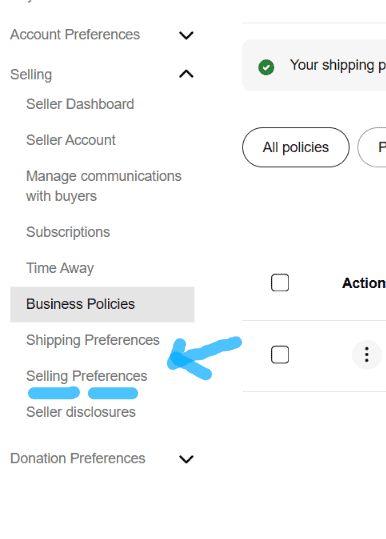Image resolution: width=386 pixels, height=539 pixels.
Task: Open the three-dot actions menu in policy row
Action: tap(367, 354)
